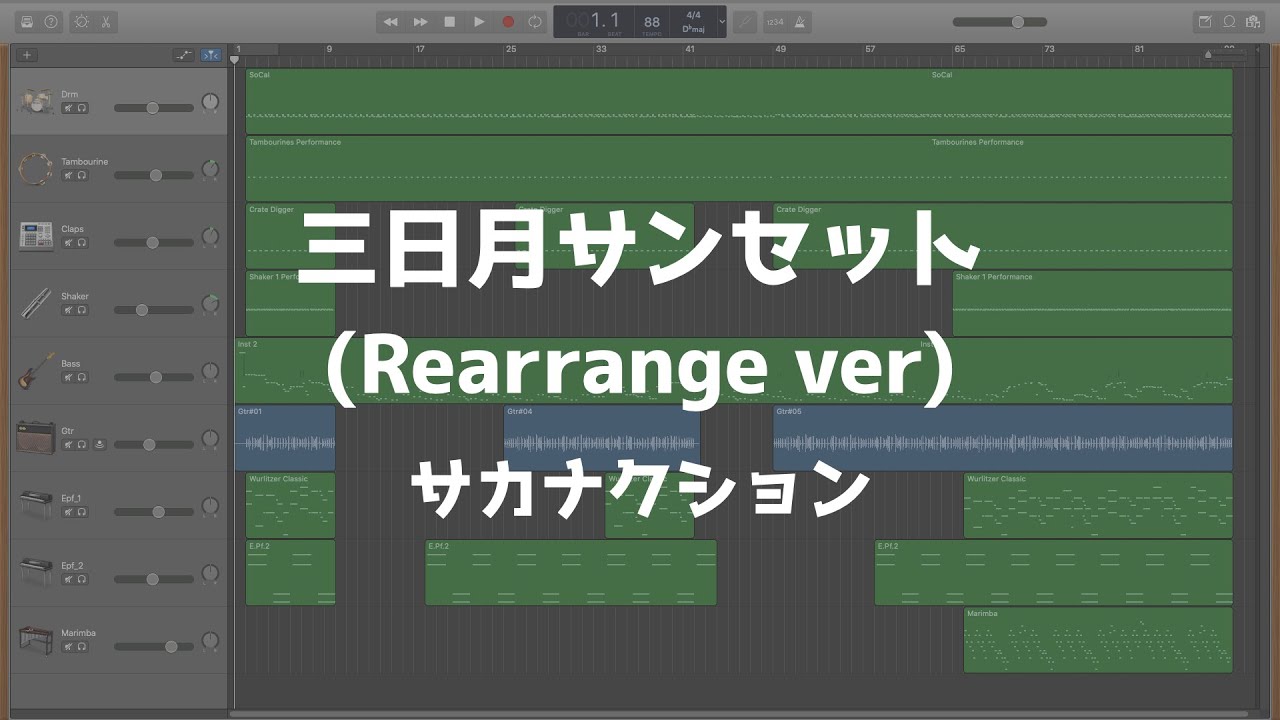
Task: Fast forward the playhead
Action: click(x=420, y=21)
